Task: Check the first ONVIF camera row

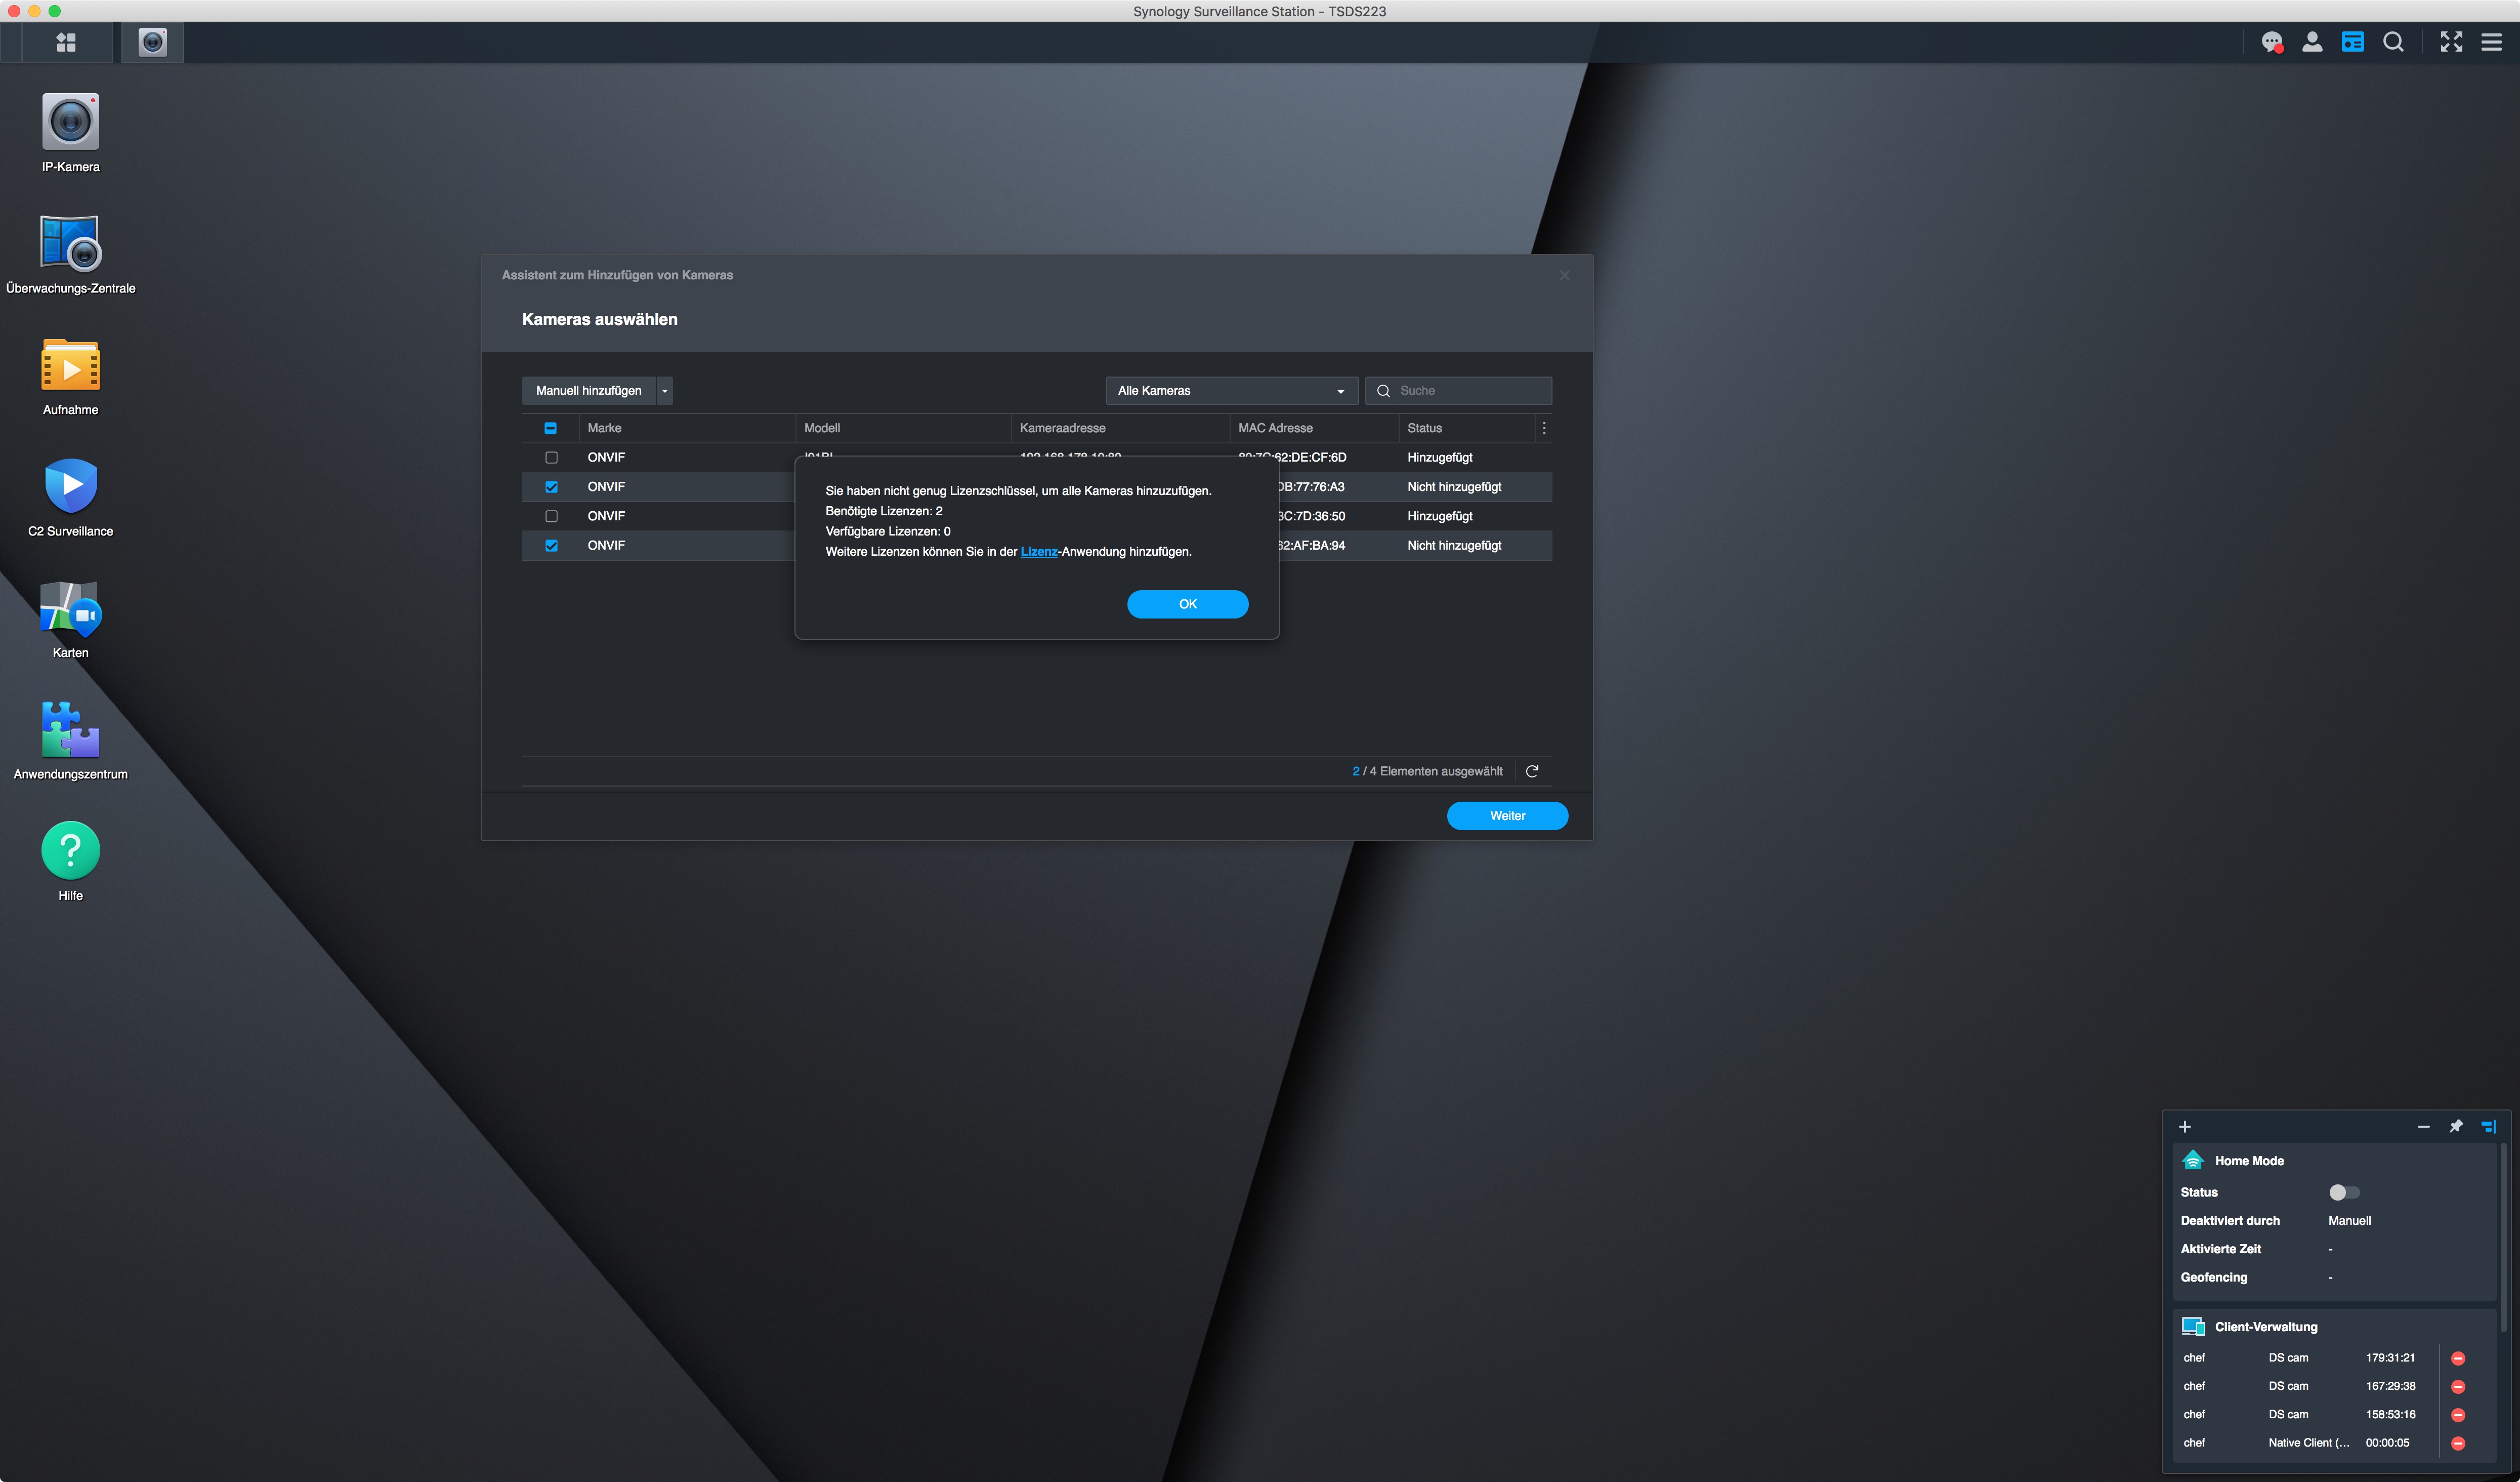Action: coord(551,457)
